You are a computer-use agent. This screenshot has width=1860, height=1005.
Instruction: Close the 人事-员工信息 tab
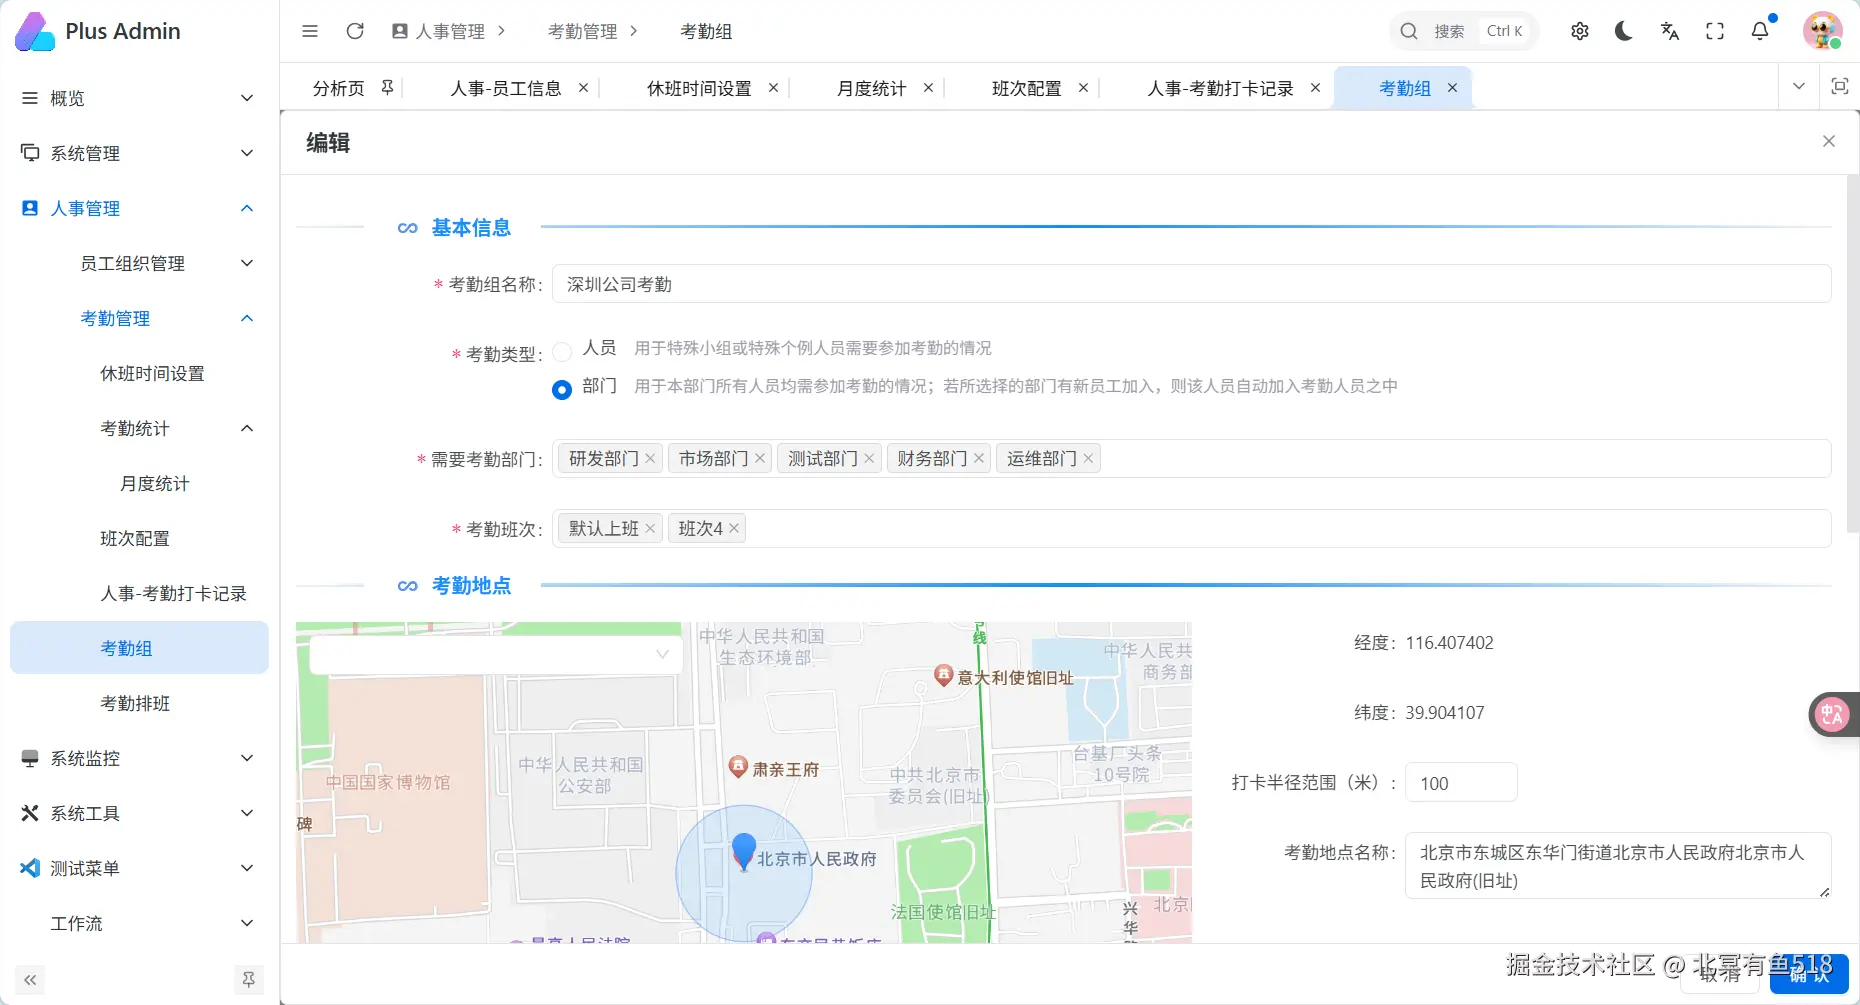pos(584,88)
